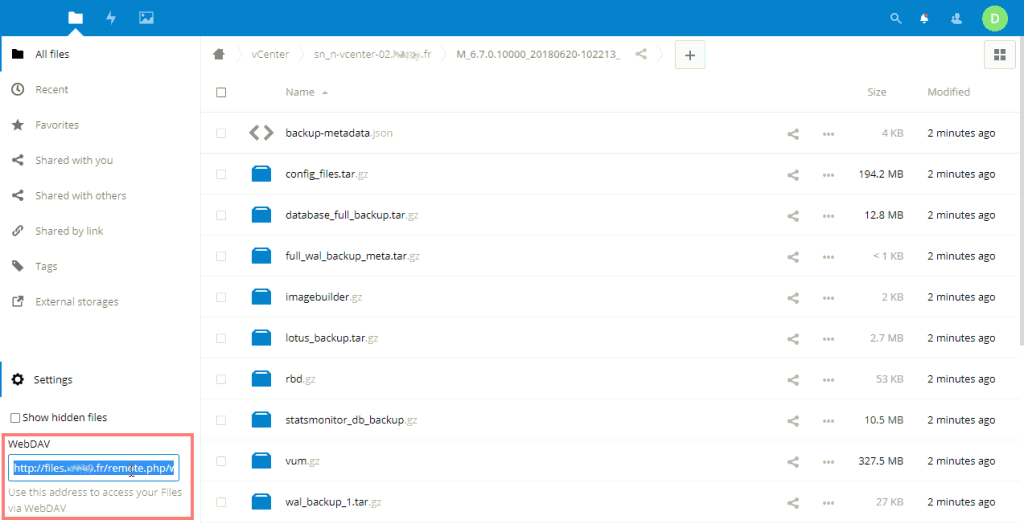The image size is (1024, 524).
Task: Check the full_wal_backup_meta.tar.gz checkbox
Action: (x=221, y=256)
